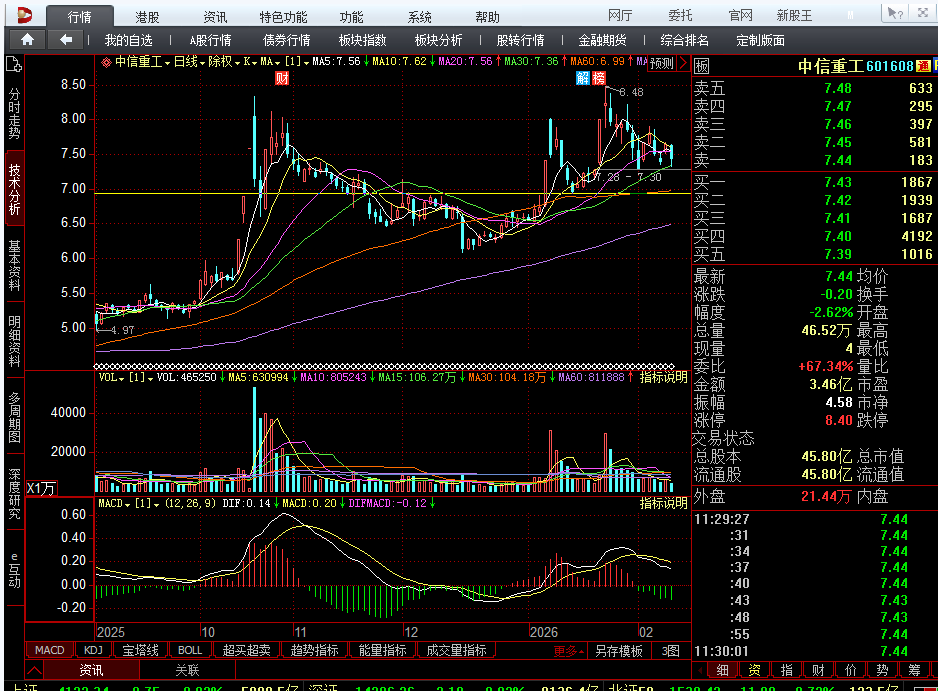Click the help cursor icon at top right

tap(894, 13)
